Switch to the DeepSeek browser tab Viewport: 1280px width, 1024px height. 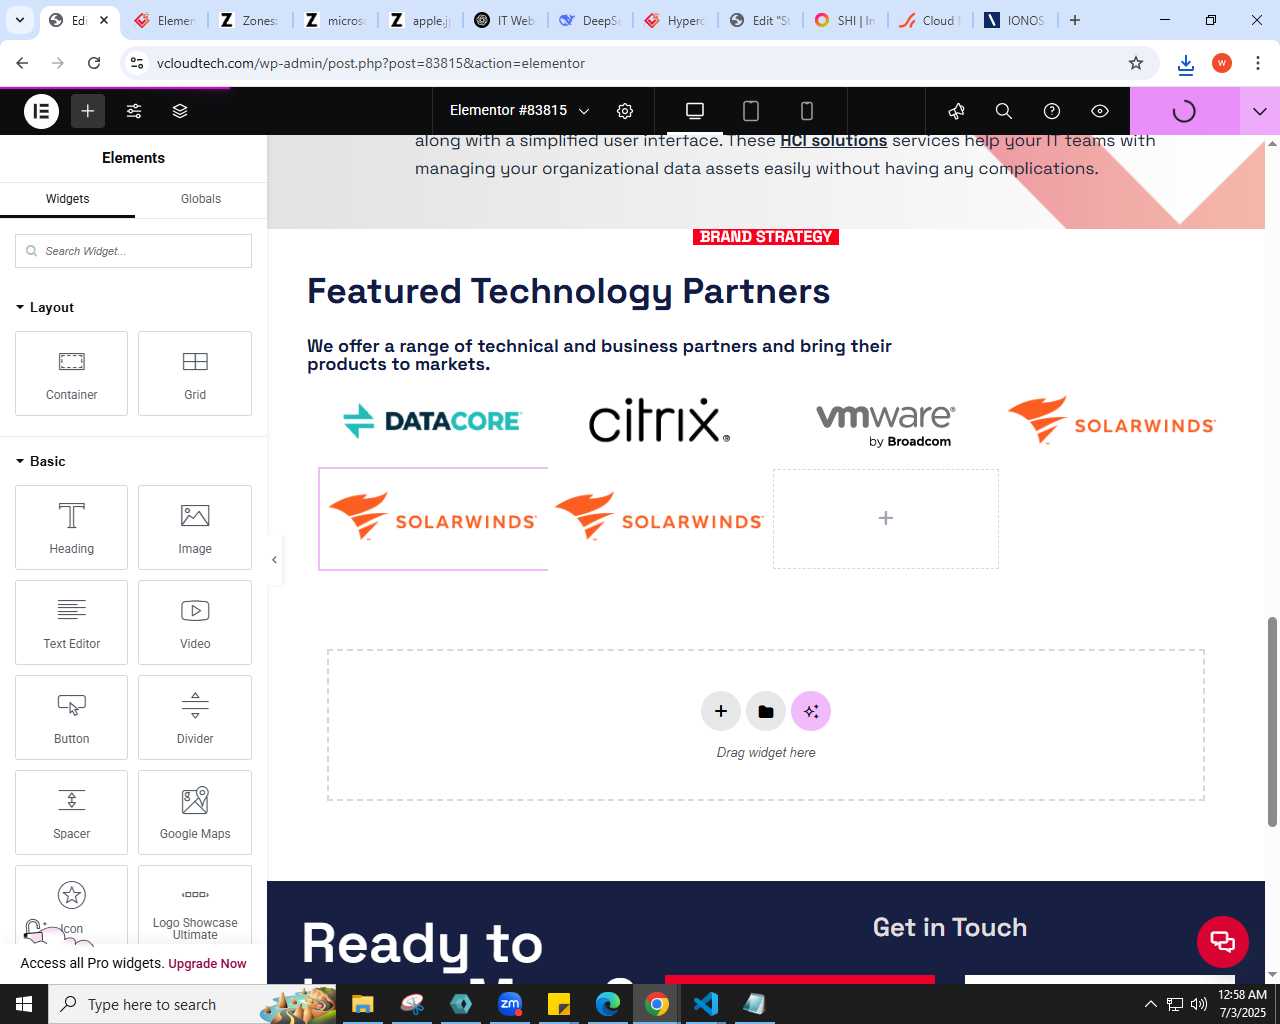tap(590, 20)
